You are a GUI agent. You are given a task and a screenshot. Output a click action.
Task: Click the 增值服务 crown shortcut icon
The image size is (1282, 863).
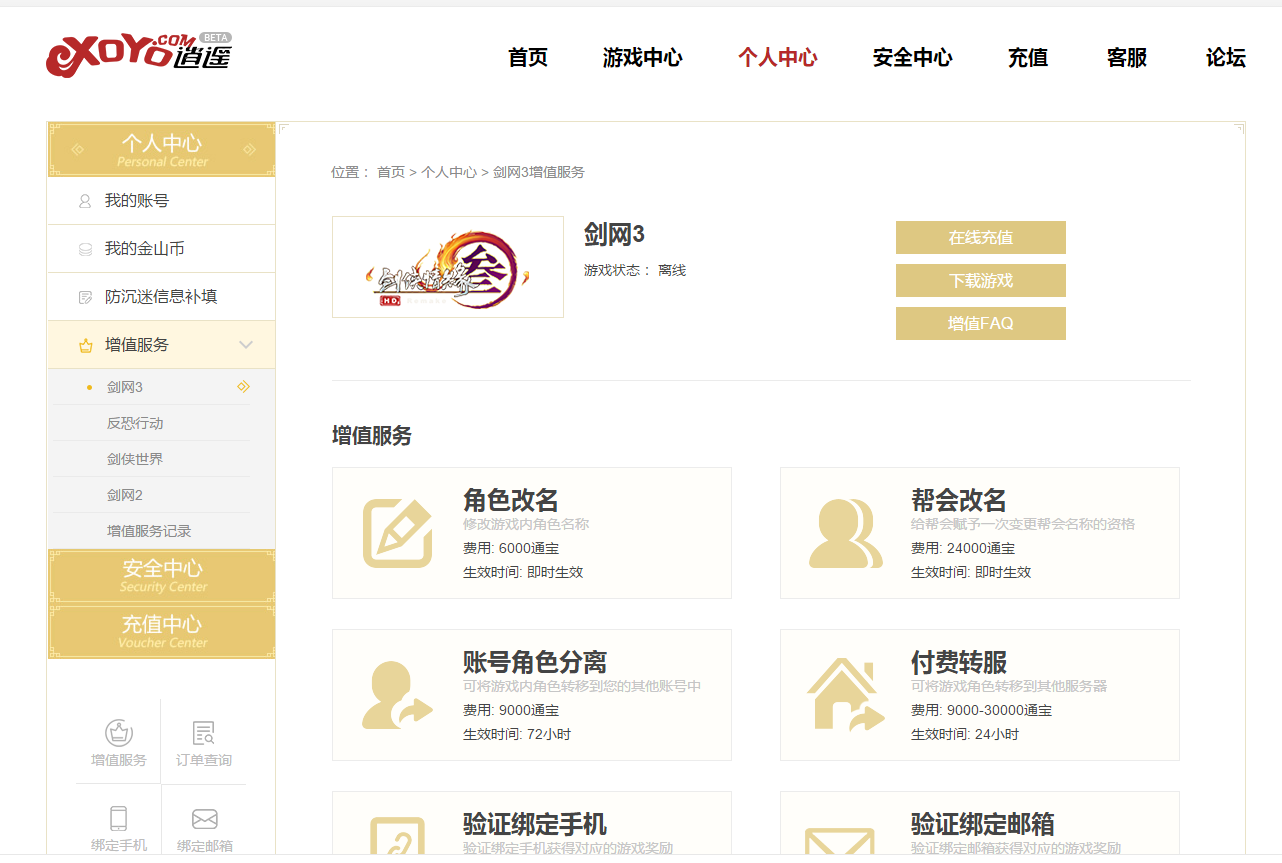[119, 733]
